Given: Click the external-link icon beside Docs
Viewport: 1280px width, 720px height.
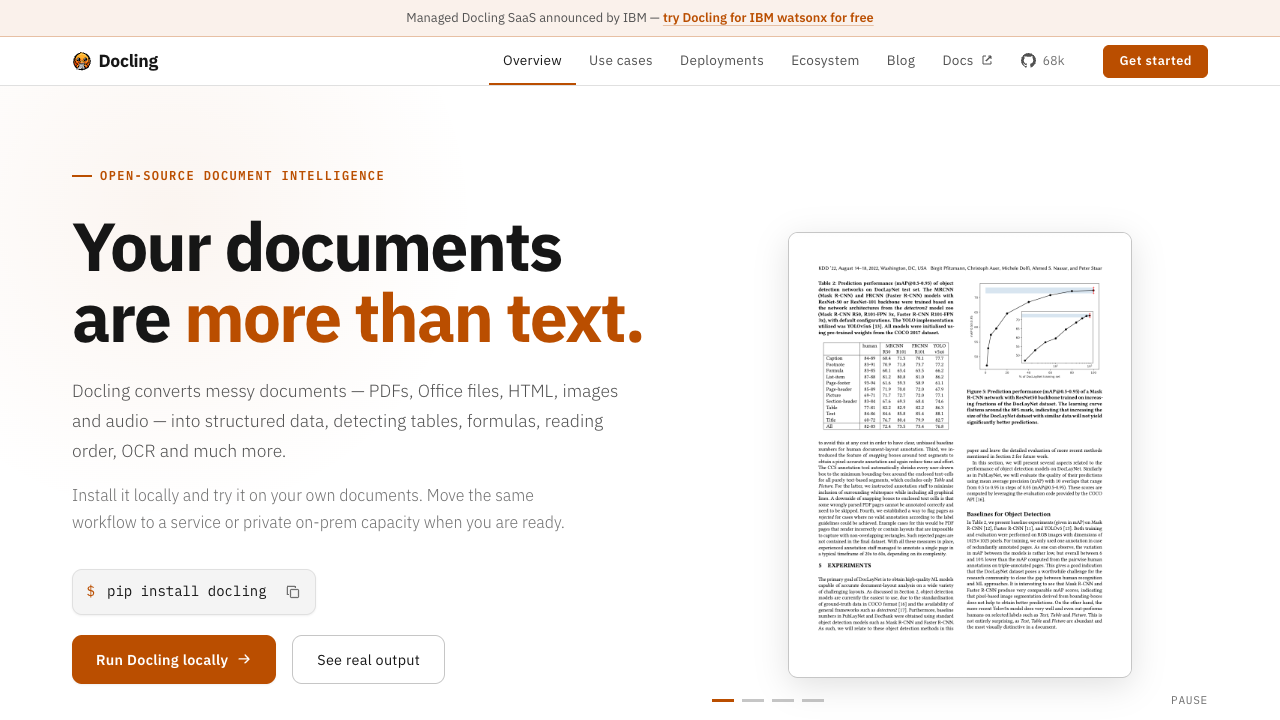Looking at the screenshot, I should pyautogui.click(x=987, y=60).
